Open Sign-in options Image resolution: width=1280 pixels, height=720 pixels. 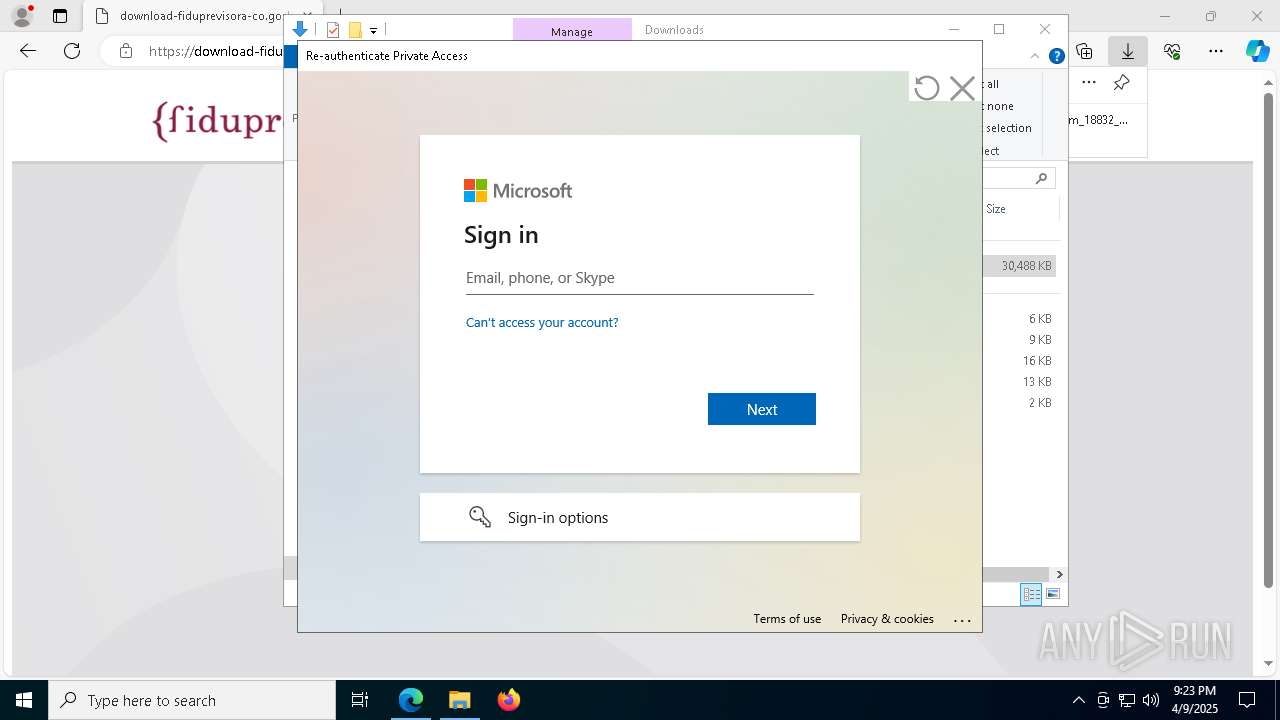click(x=639, y=517)
